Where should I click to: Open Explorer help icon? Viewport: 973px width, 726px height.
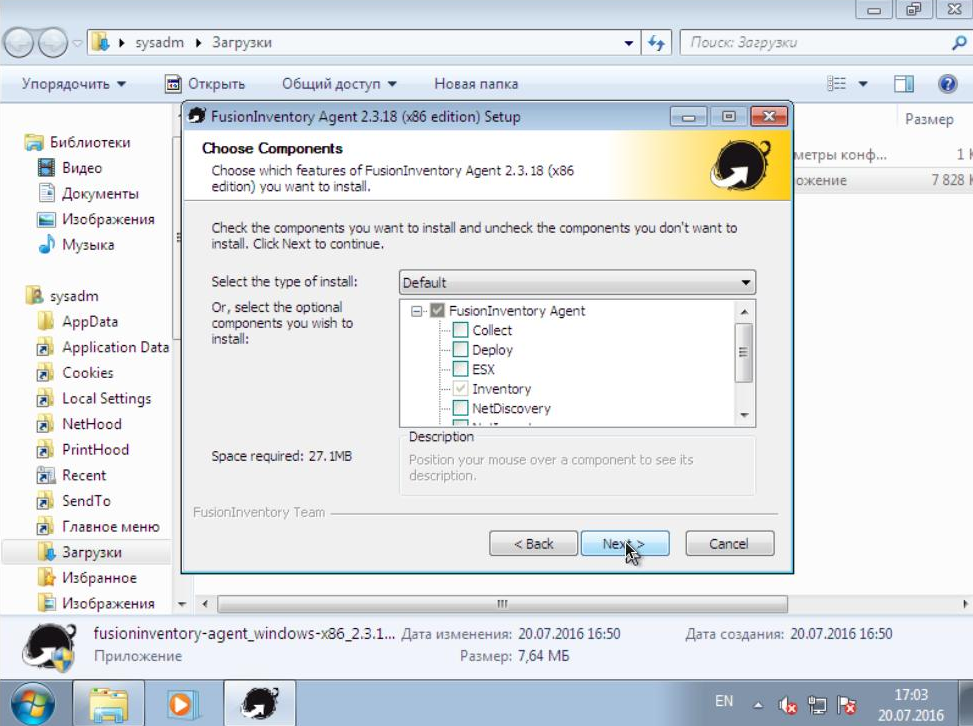(948, 83)
